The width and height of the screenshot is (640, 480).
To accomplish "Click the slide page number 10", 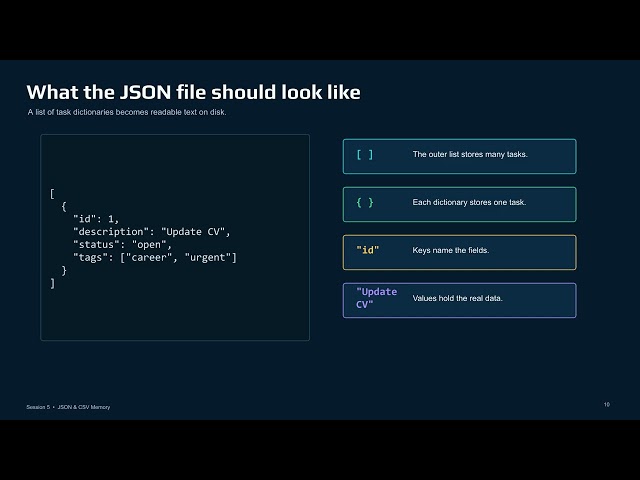I will point(607,404).
